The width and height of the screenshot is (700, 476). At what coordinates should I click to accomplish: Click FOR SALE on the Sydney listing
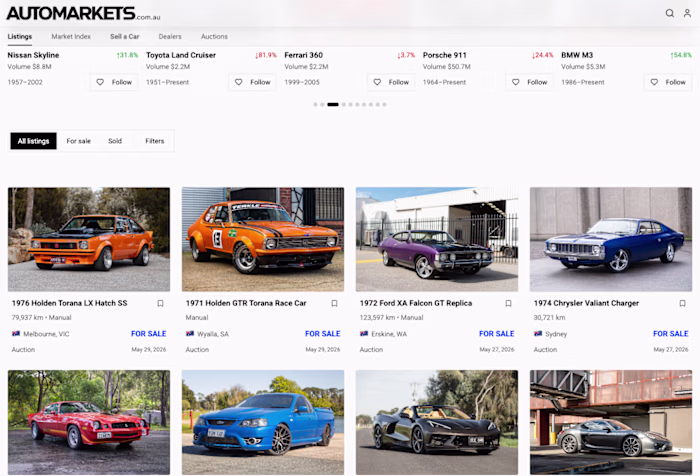671,334
